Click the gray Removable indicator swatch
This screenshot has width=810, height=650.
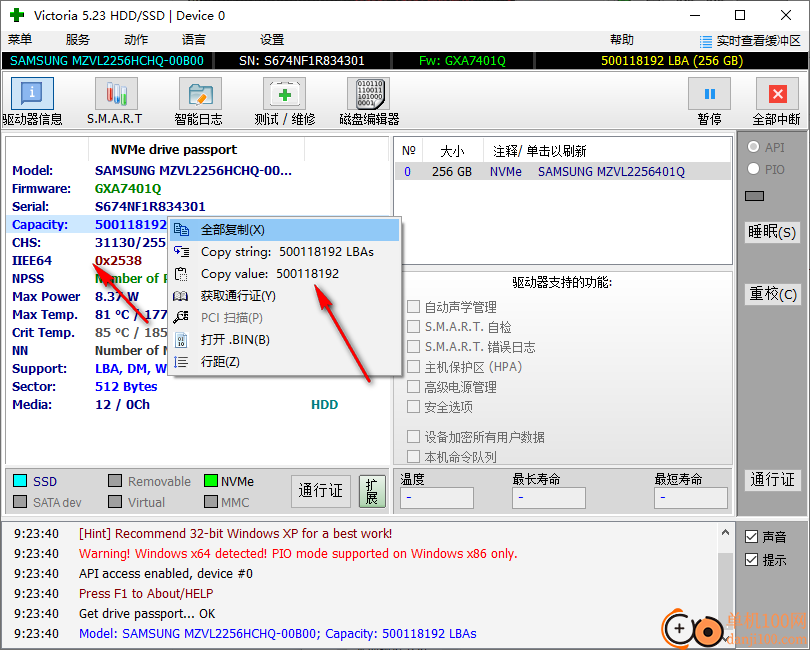115,481
